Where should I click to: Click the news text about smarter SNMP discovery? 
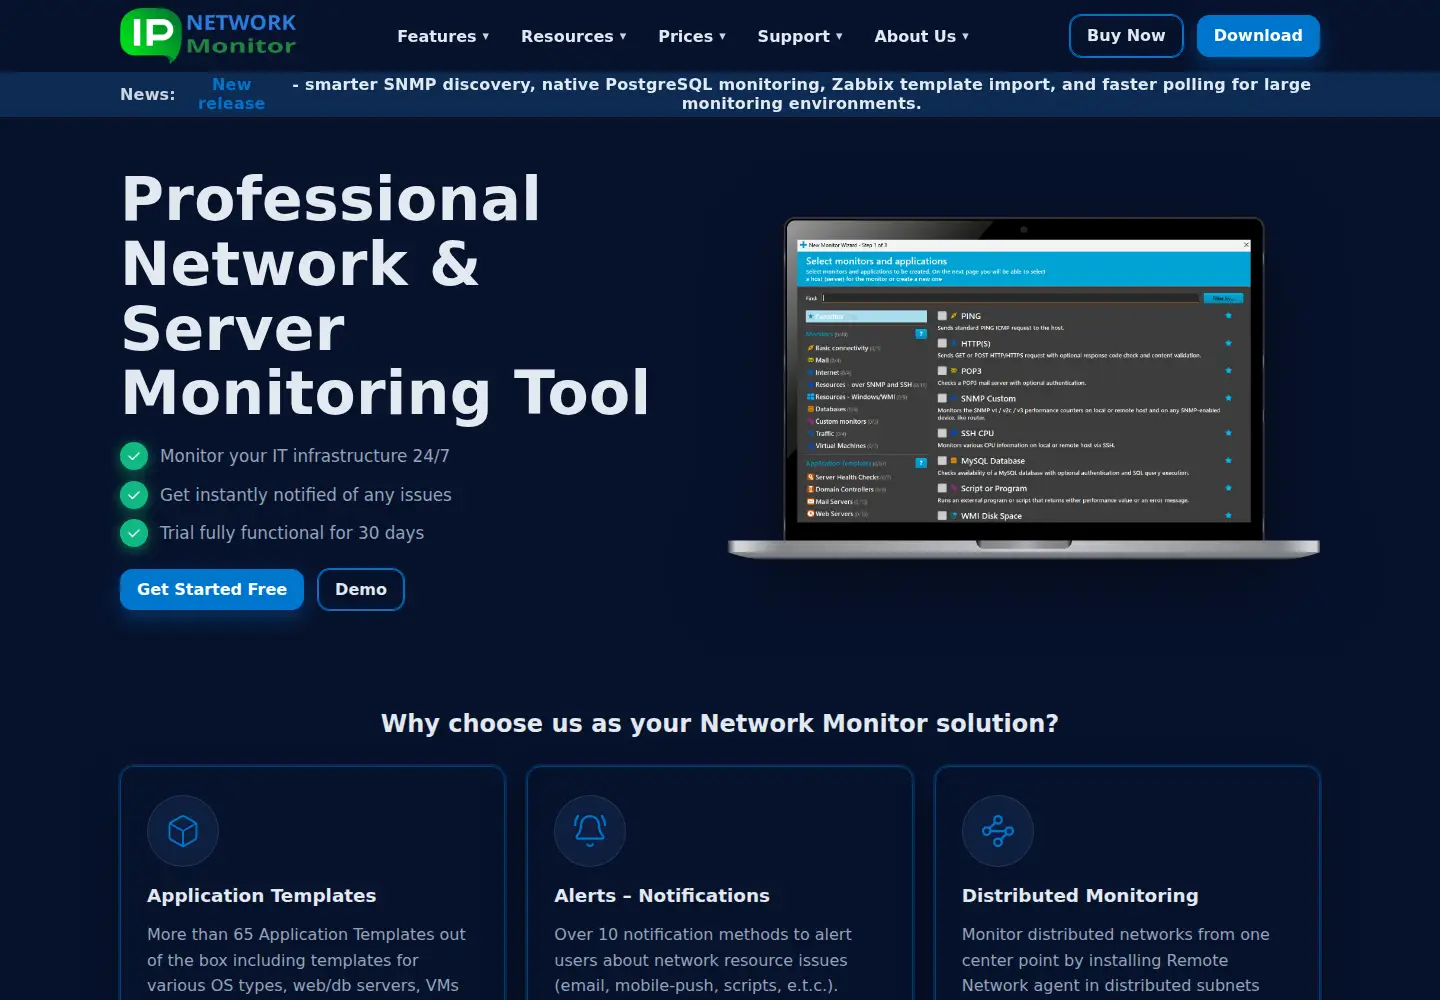pos(801,94)
